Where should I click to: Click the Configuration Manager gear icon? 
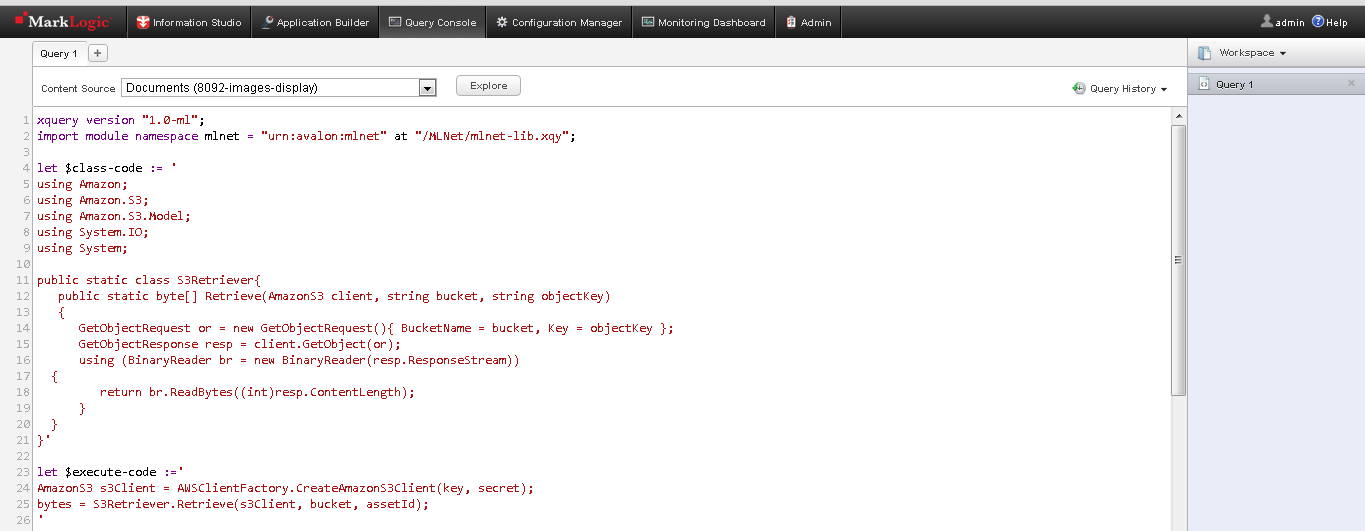pos(502,22)
